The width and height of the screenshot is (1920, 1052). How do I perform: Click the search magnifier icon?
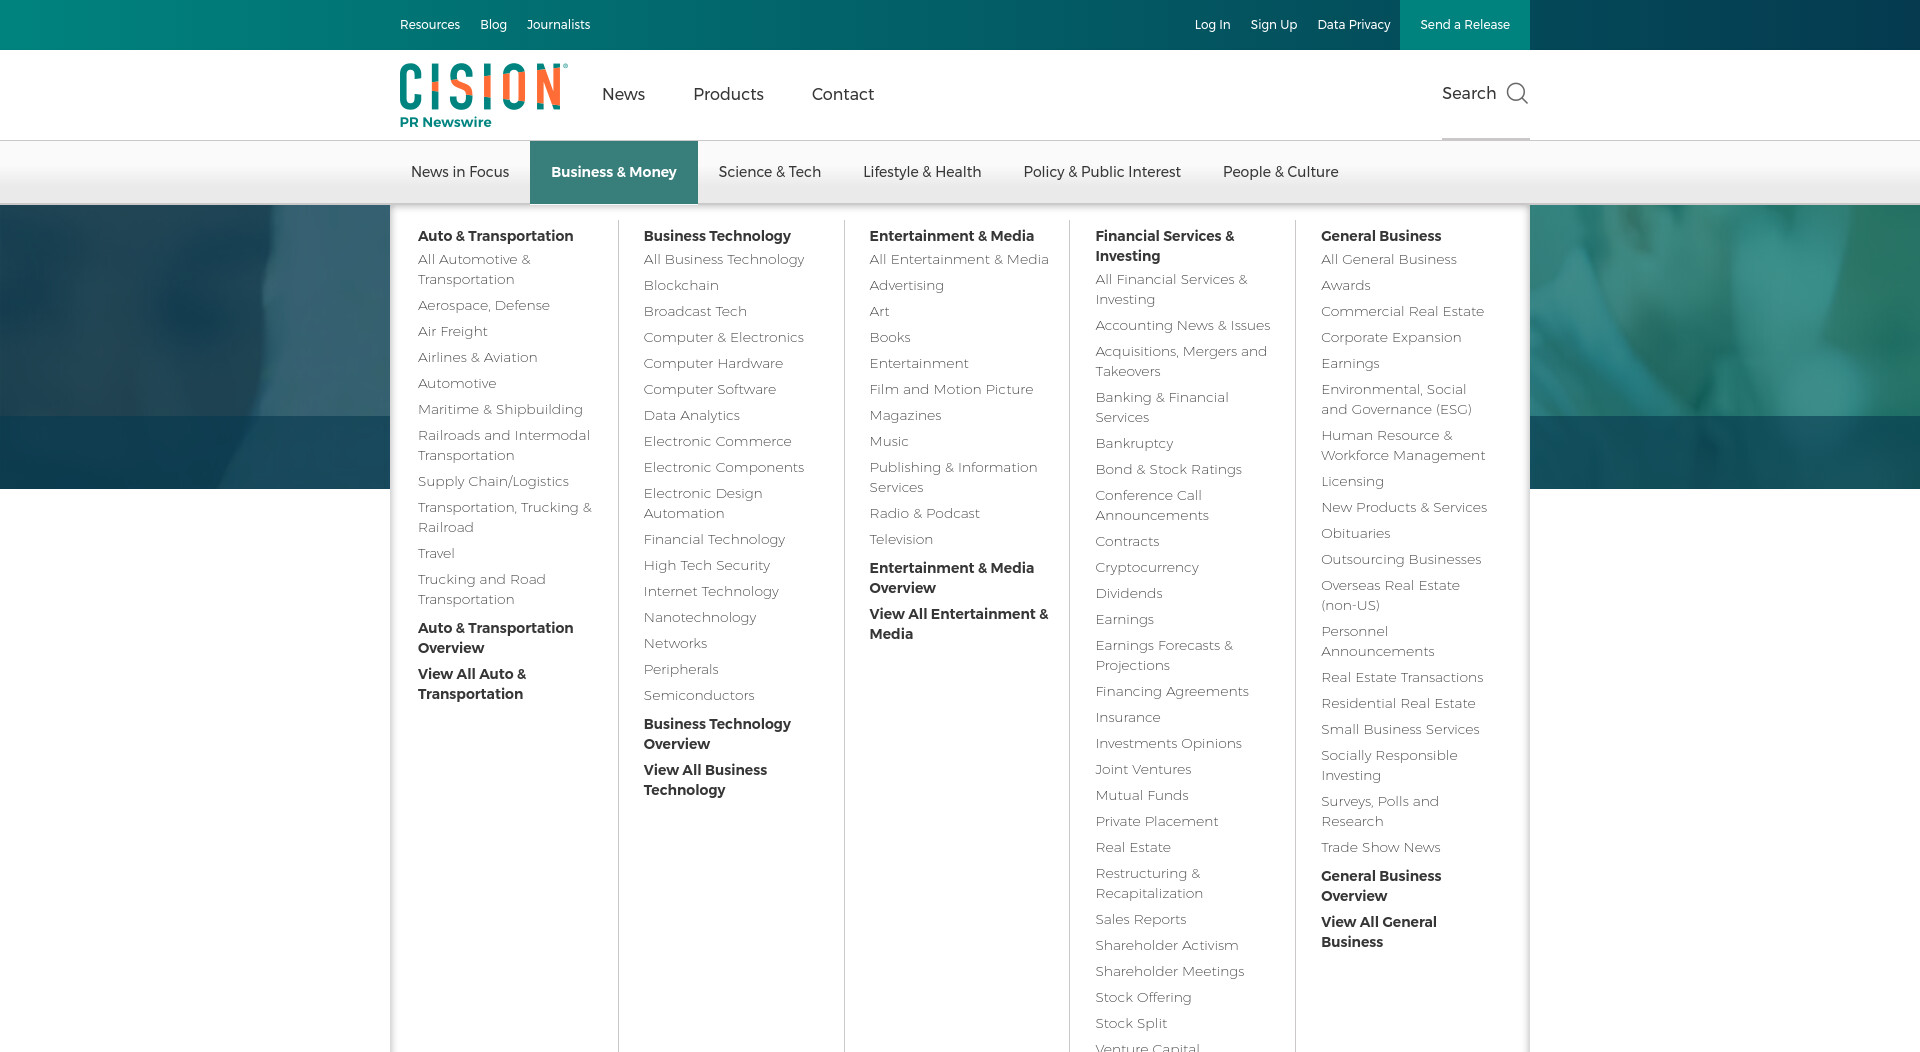tap(1517, 94)
